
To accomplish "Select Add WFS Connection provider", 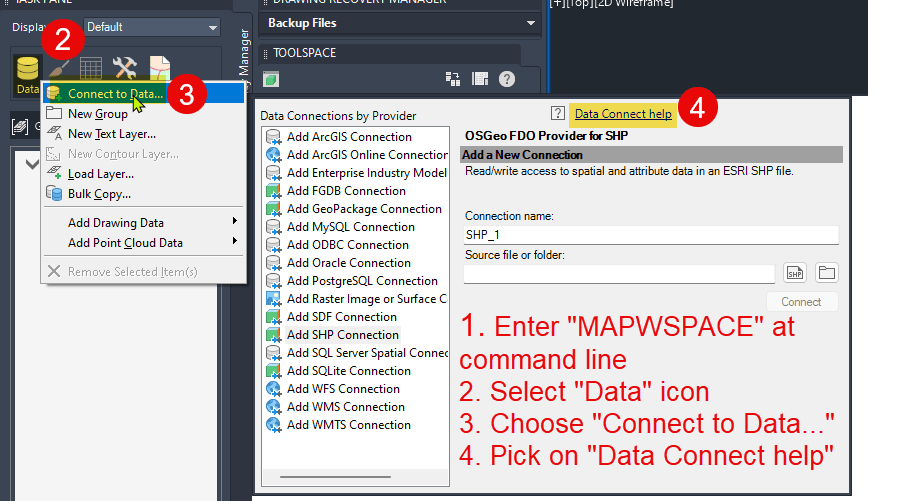I will tap(343, 389).
